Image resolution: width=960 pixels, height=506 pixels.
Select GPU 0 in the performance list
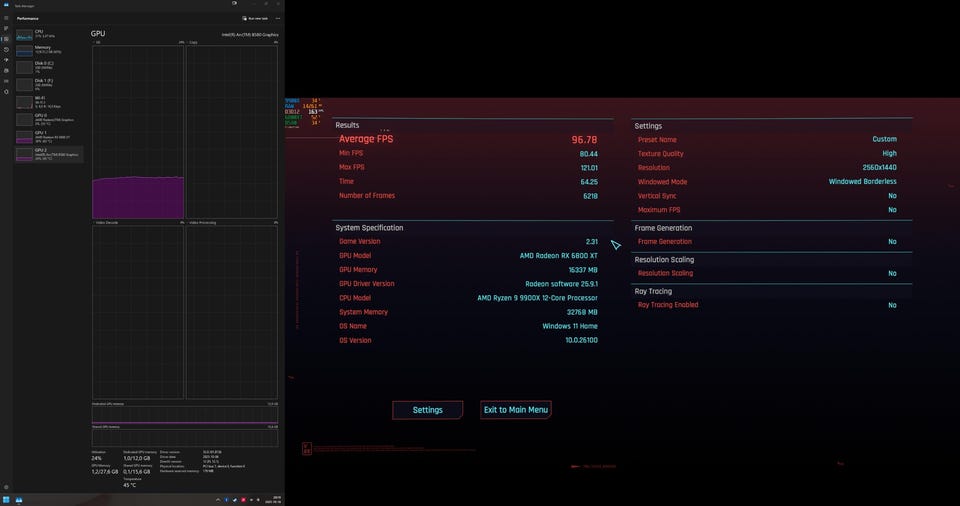coord(49,119)
